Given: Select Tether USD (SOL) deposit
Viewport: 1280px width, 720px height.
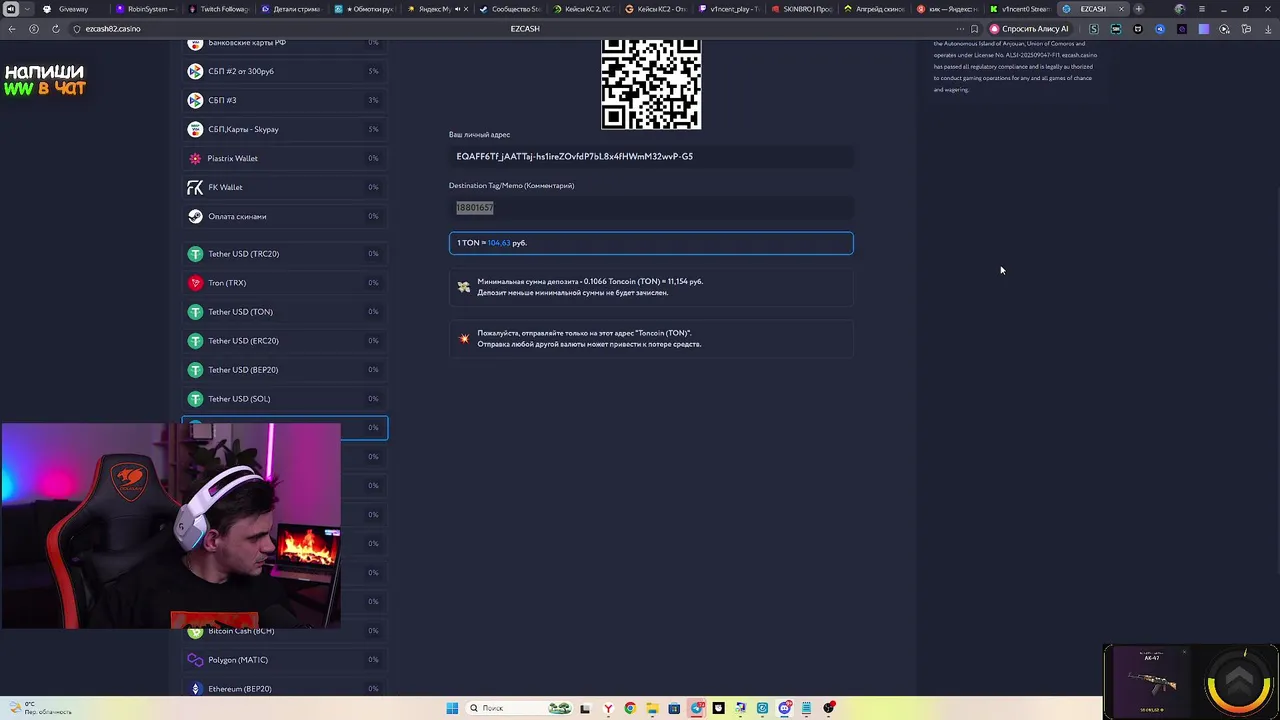Looking at the screenshot, I should tap(285, 399).
